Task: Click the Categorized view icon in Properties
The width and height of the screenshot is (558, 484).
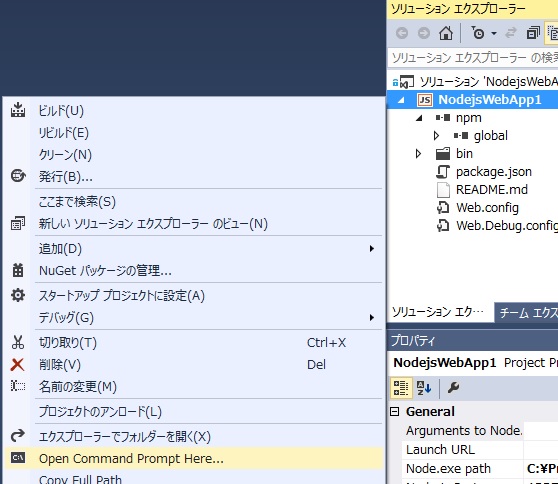Action: coord(401,388)
